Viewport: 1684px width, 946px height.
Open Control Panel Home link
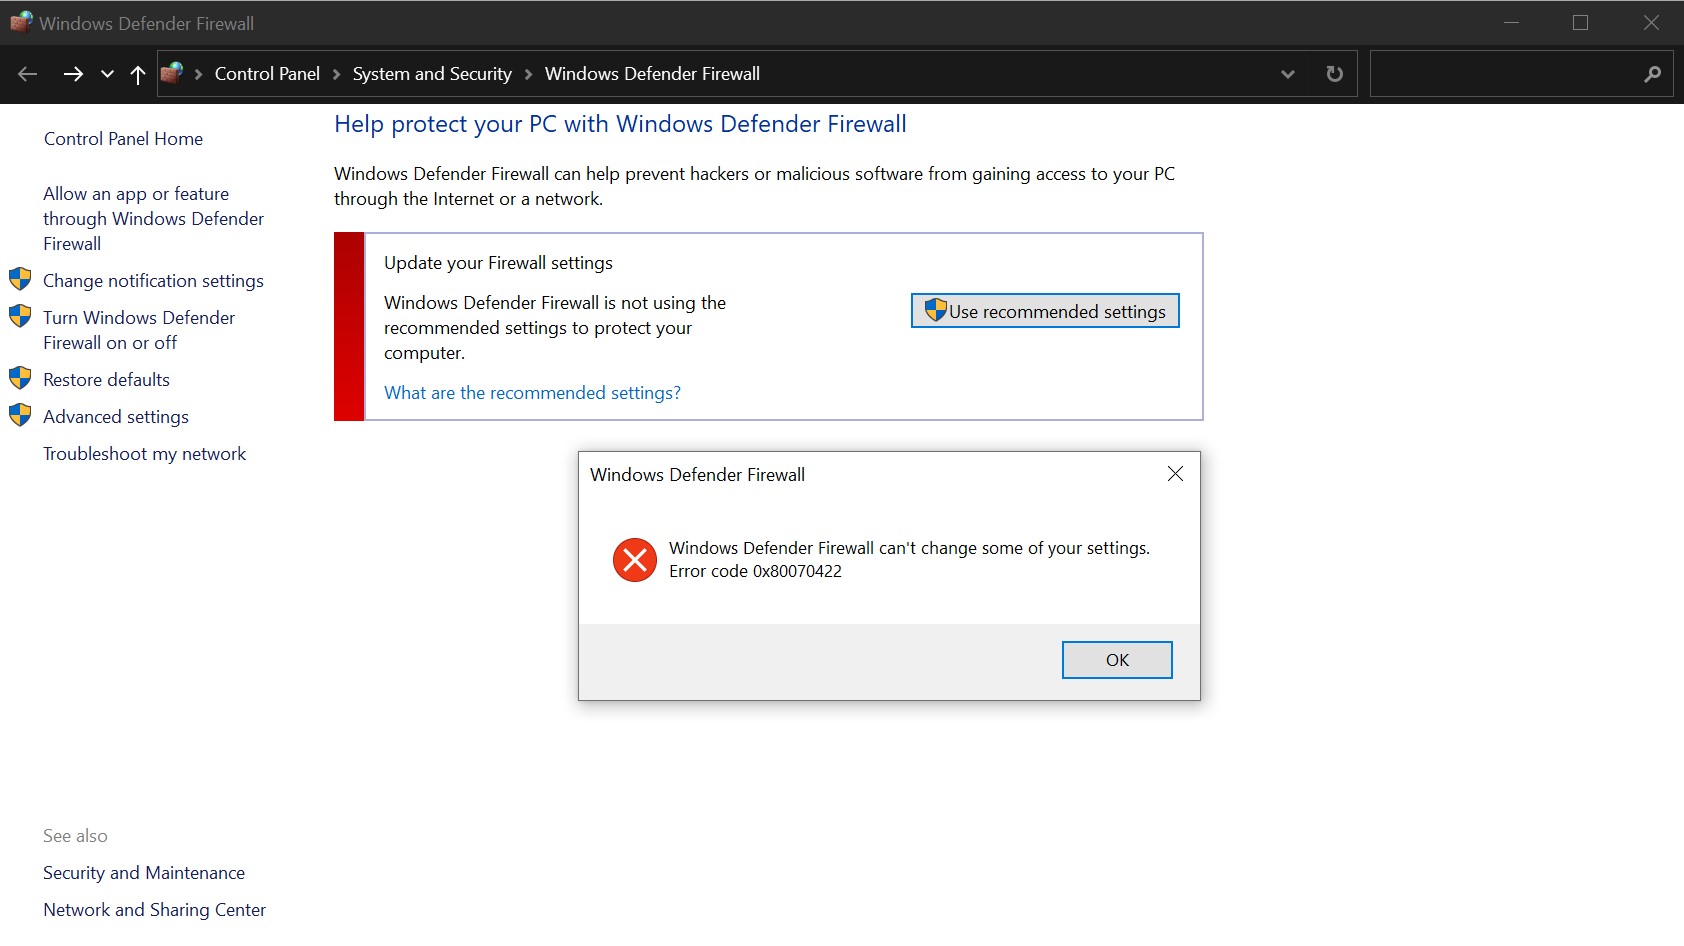pos(123,139)
